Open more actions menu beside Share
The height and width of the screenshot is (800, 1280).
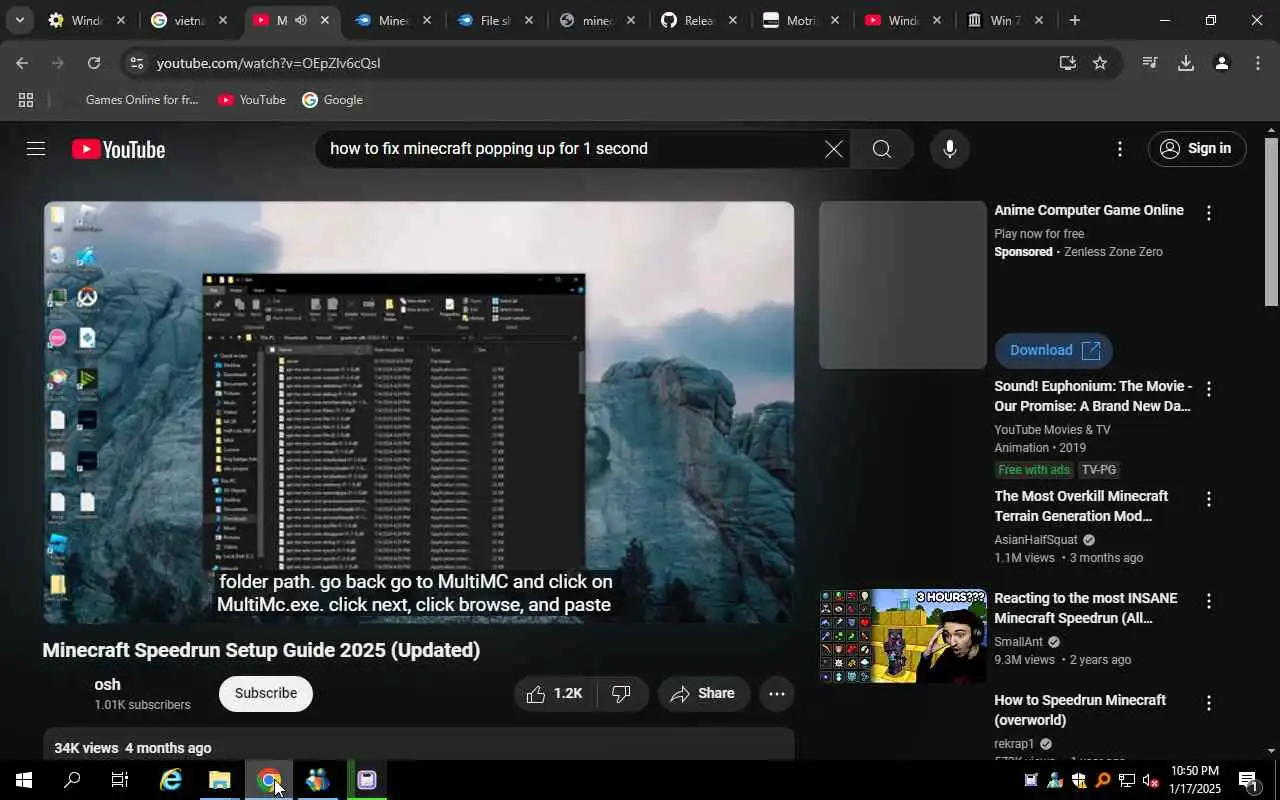[776, 693]
